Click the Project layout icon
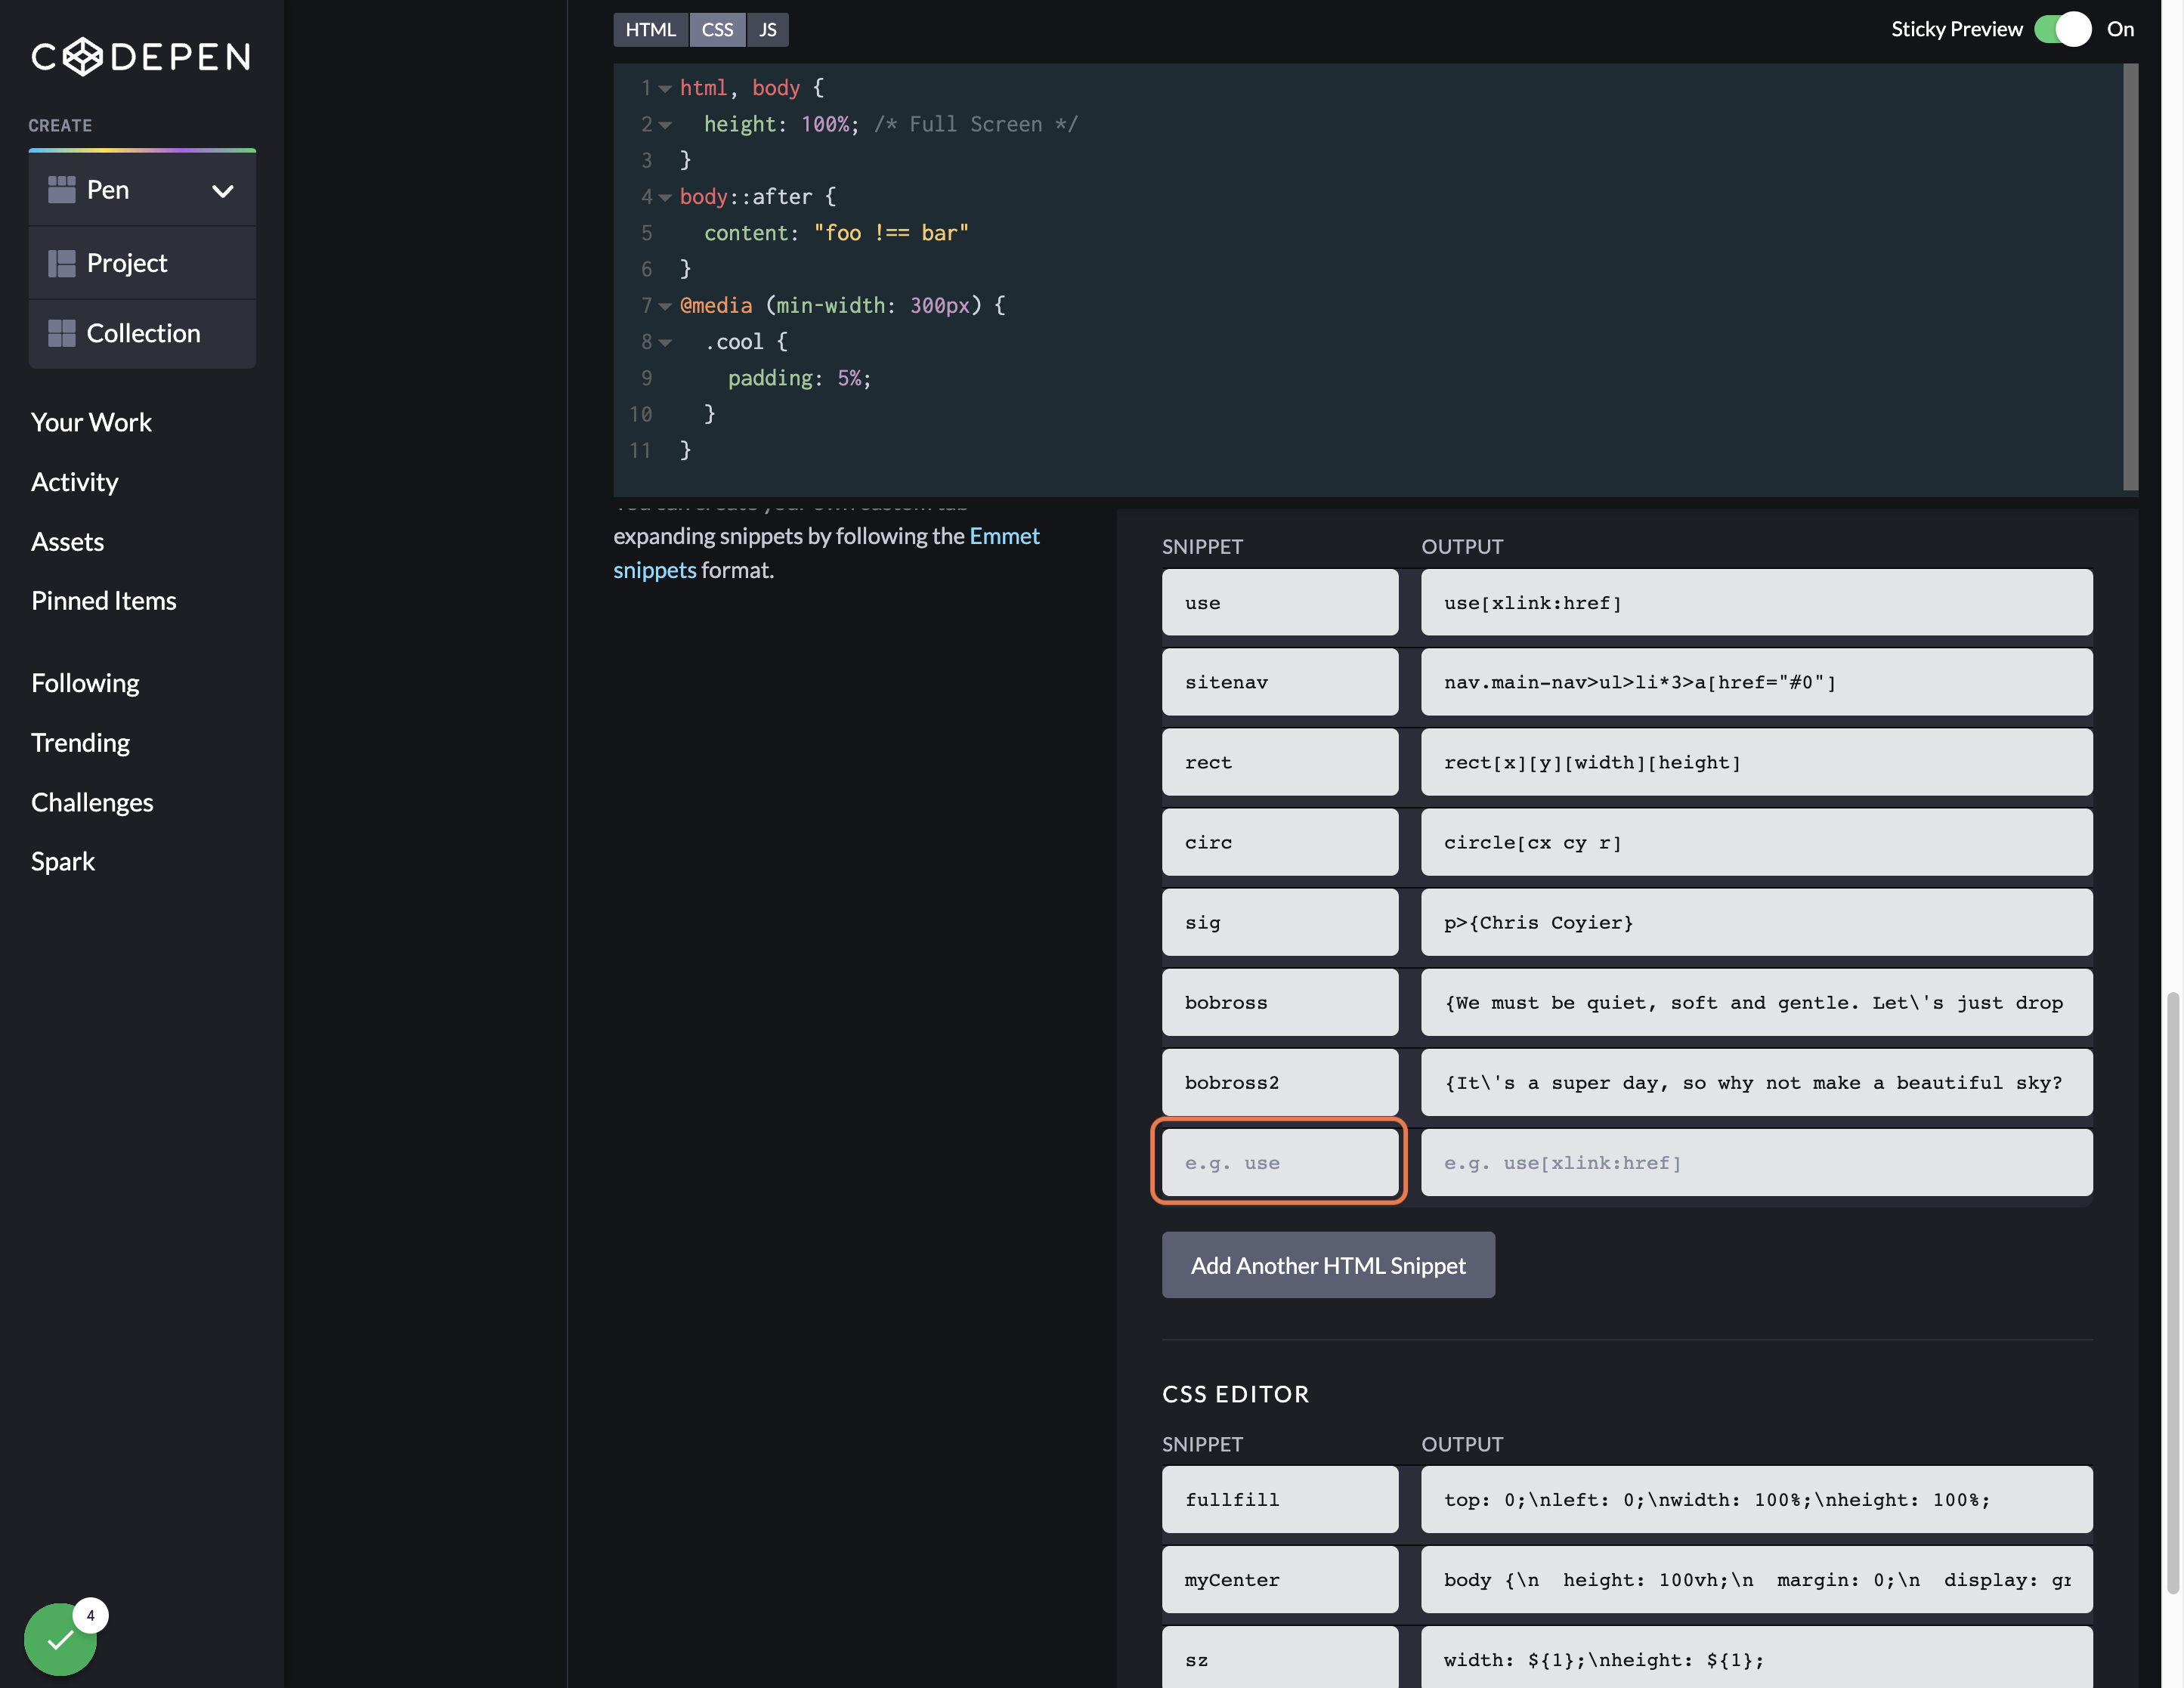 [x=62, y=263]
